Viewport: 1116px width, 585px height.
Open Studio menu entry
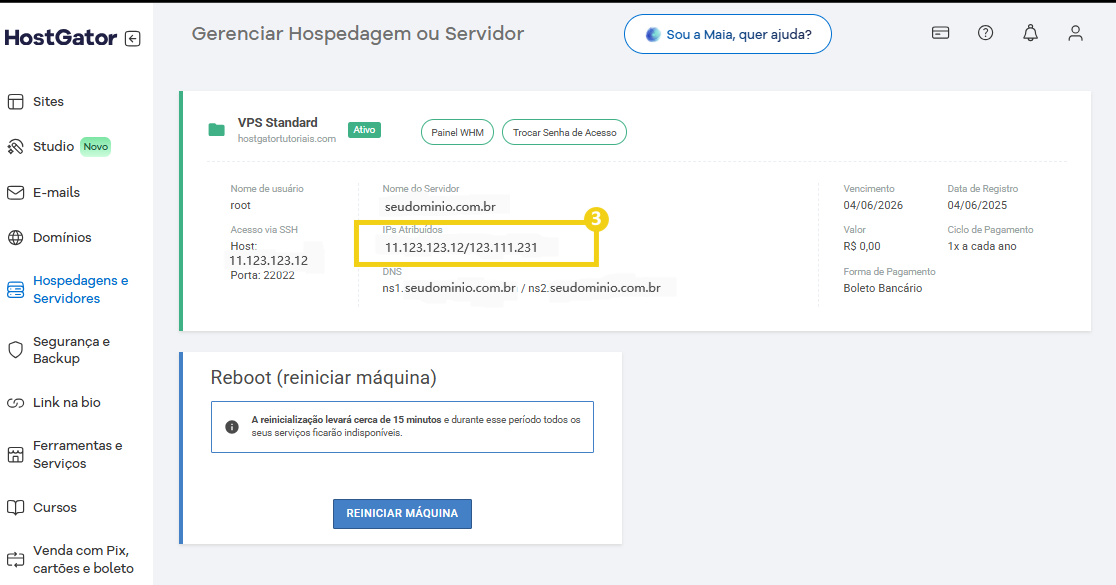tap(53, 147)
